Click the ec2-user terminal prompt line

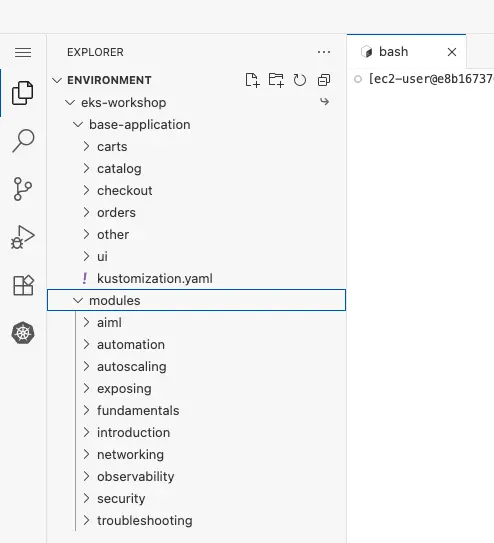point(431,79)
